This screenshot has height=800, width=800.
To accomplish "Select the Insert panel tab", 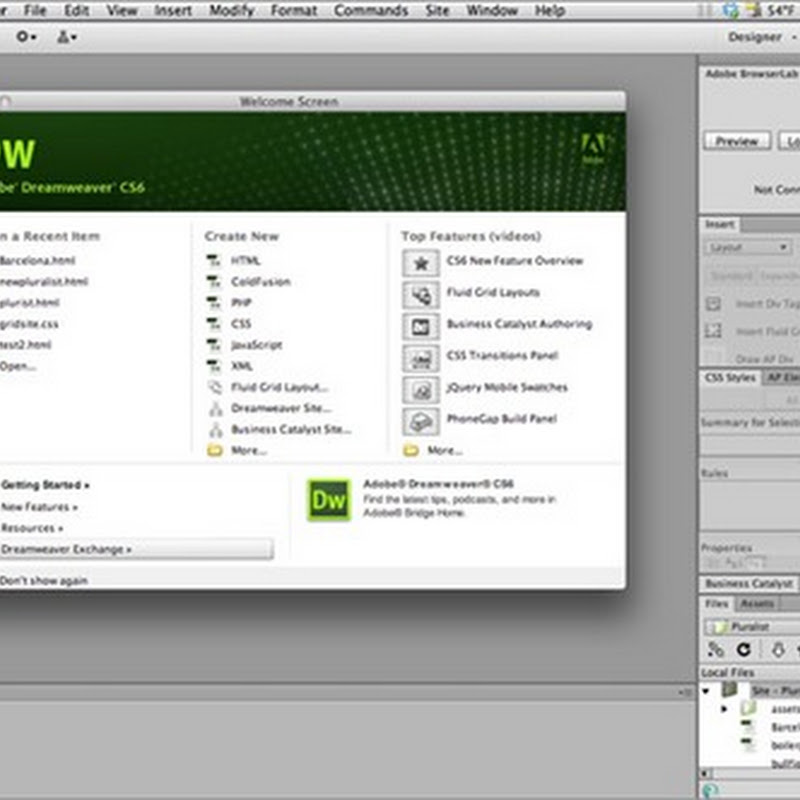I will click(x=720, y=224).
